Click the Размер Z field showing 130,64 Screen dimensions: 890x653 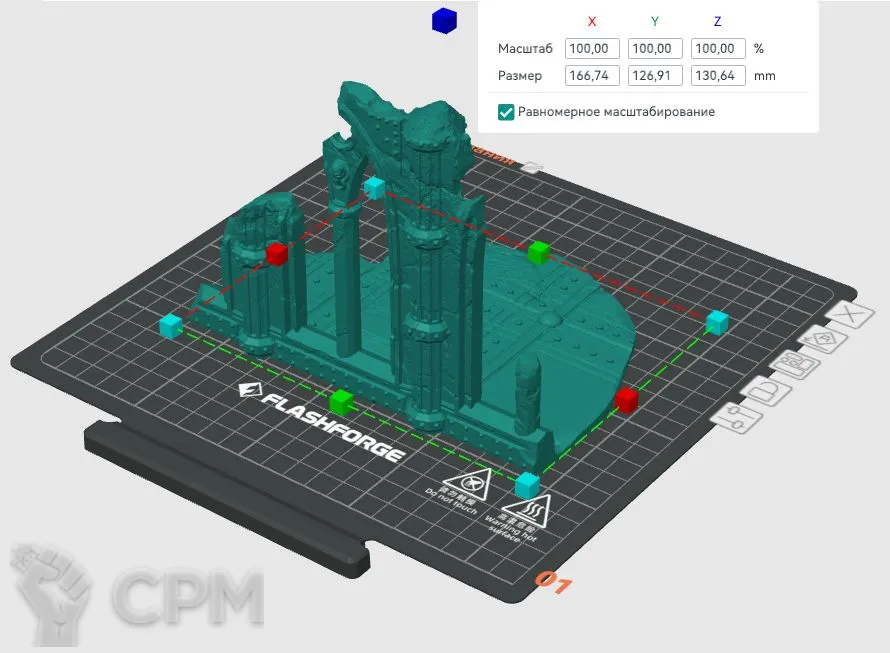coord(718,75)
